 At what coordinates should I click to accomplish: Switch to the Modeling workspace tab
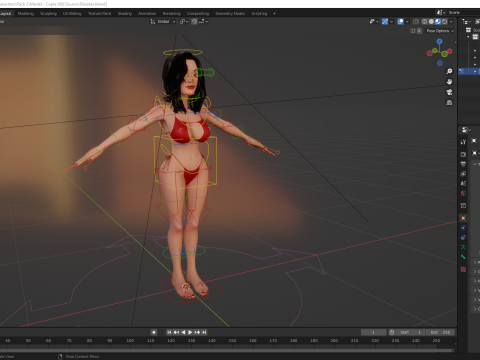[26, 13]
